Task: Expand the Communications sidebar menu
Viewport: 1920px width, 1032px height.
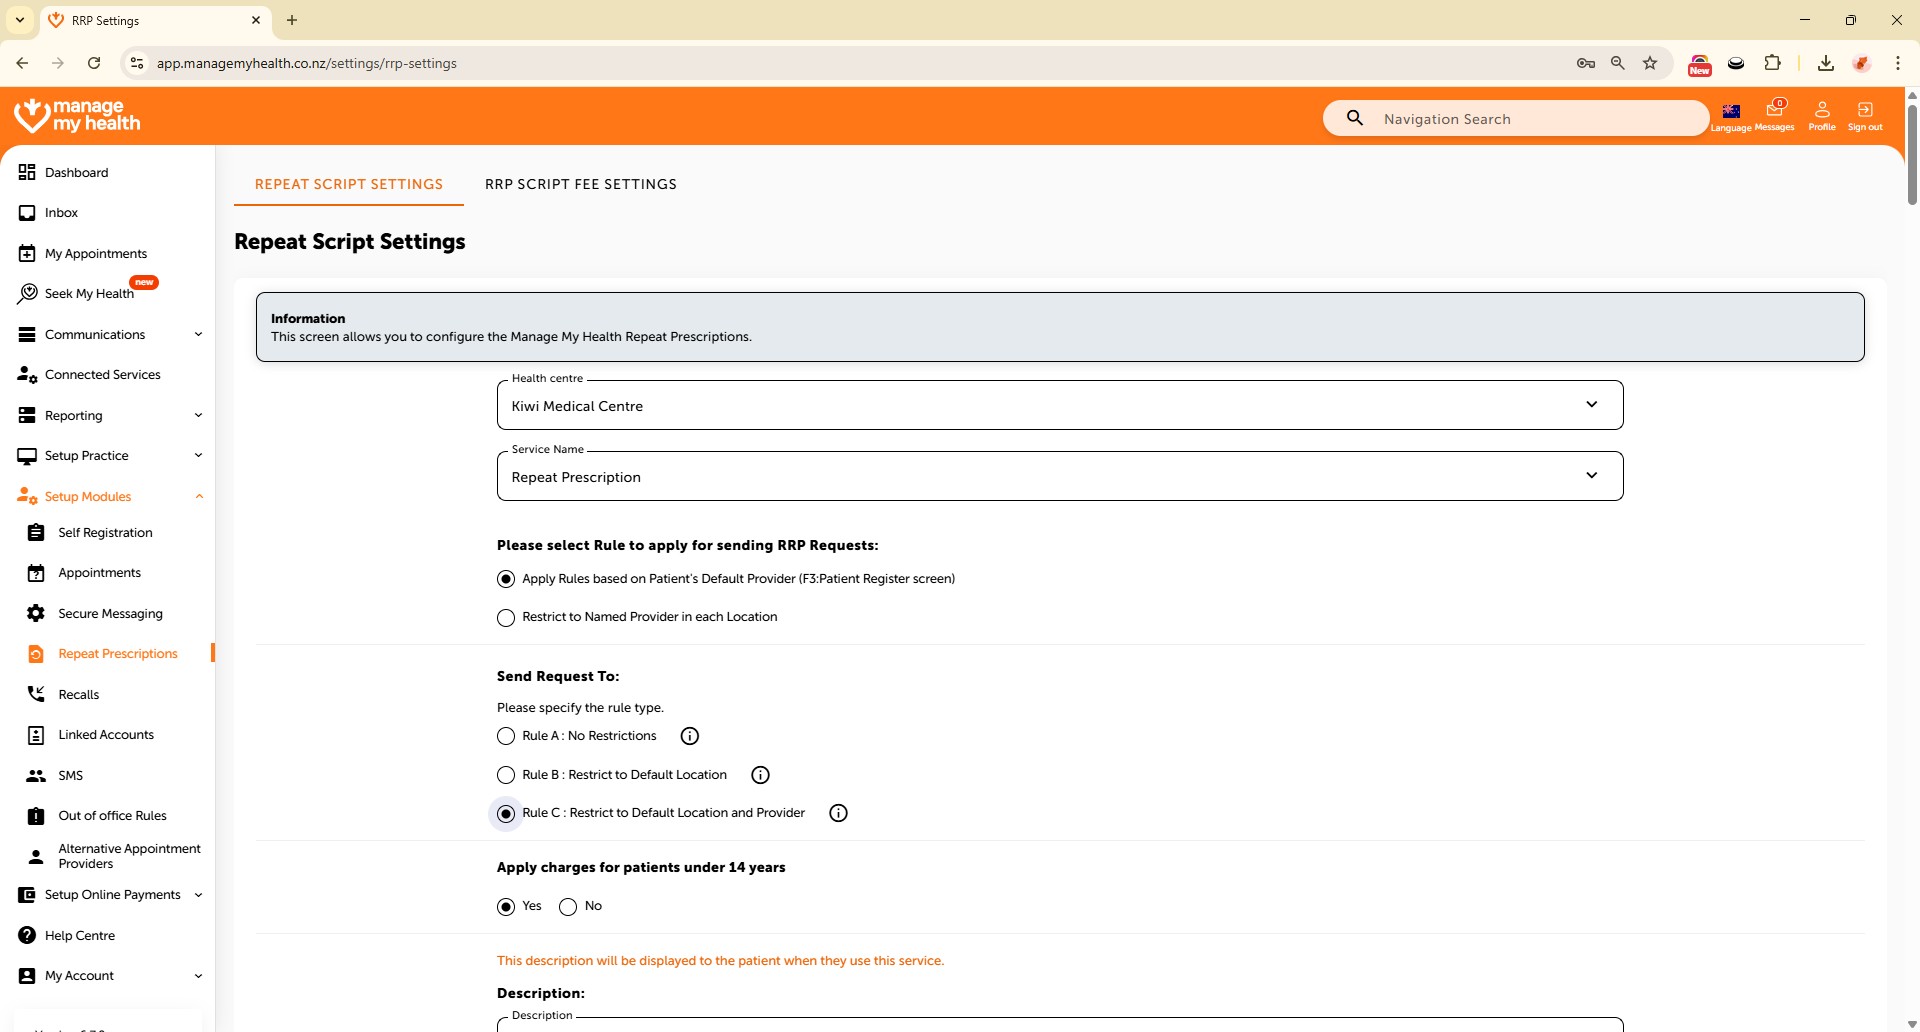Action: [x=110, y=335]
